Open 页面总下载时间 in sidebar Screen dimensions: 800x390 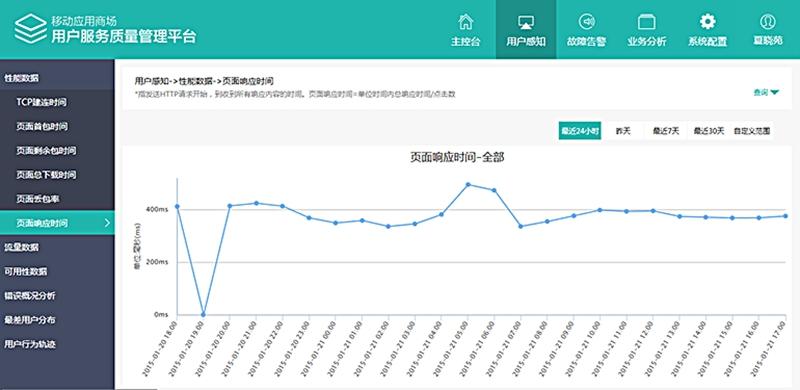57,175
